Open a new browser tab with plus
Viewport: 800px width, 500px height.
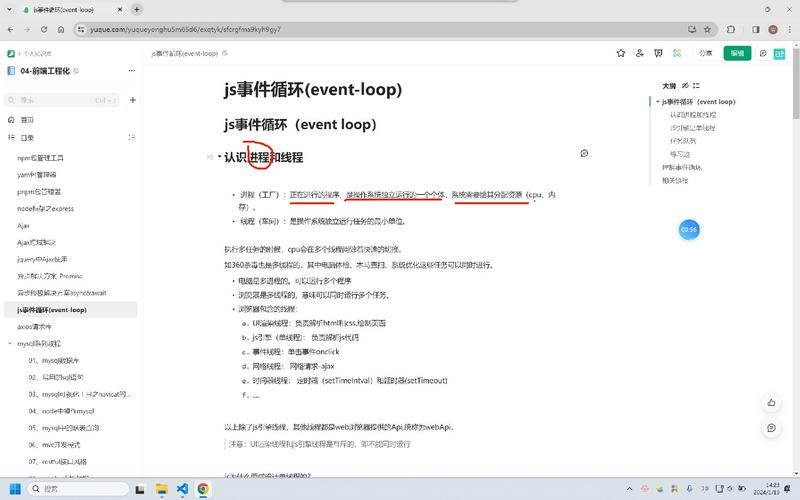[136, 9]
